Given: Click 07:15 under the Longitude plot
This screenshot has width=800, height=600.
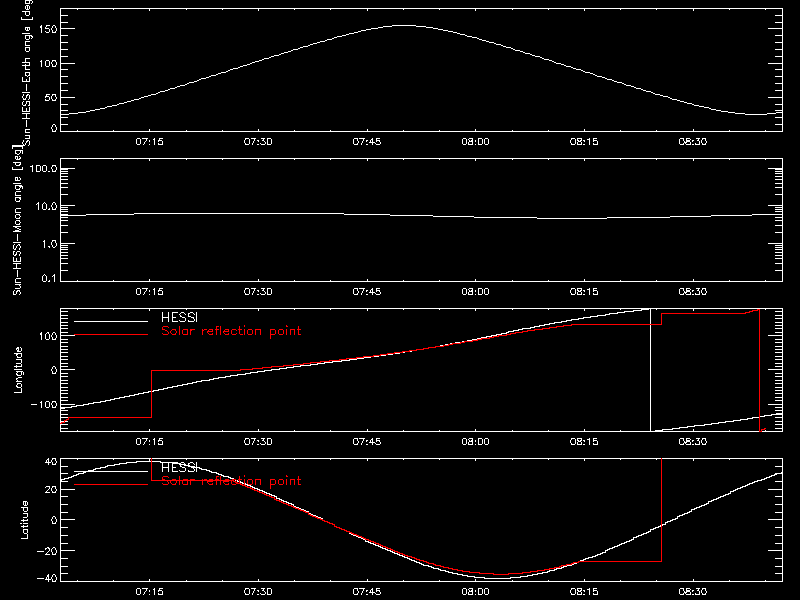Looking at the screenshot, I should click(x=149, y=442).
